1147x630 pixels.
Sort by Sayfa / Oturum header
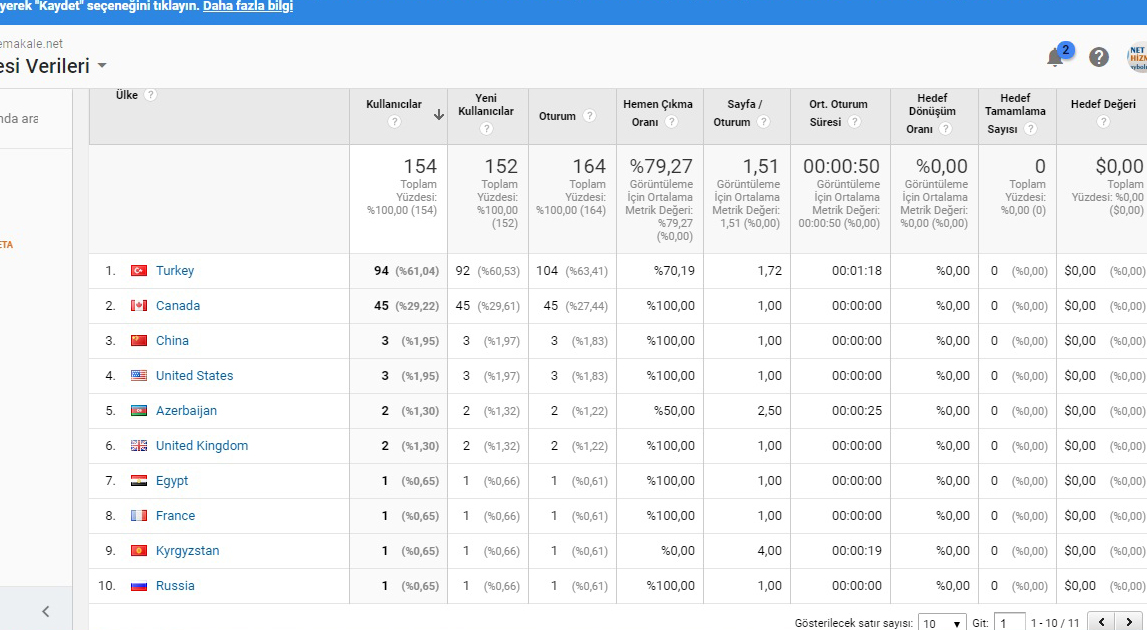(x=745, y=113)
